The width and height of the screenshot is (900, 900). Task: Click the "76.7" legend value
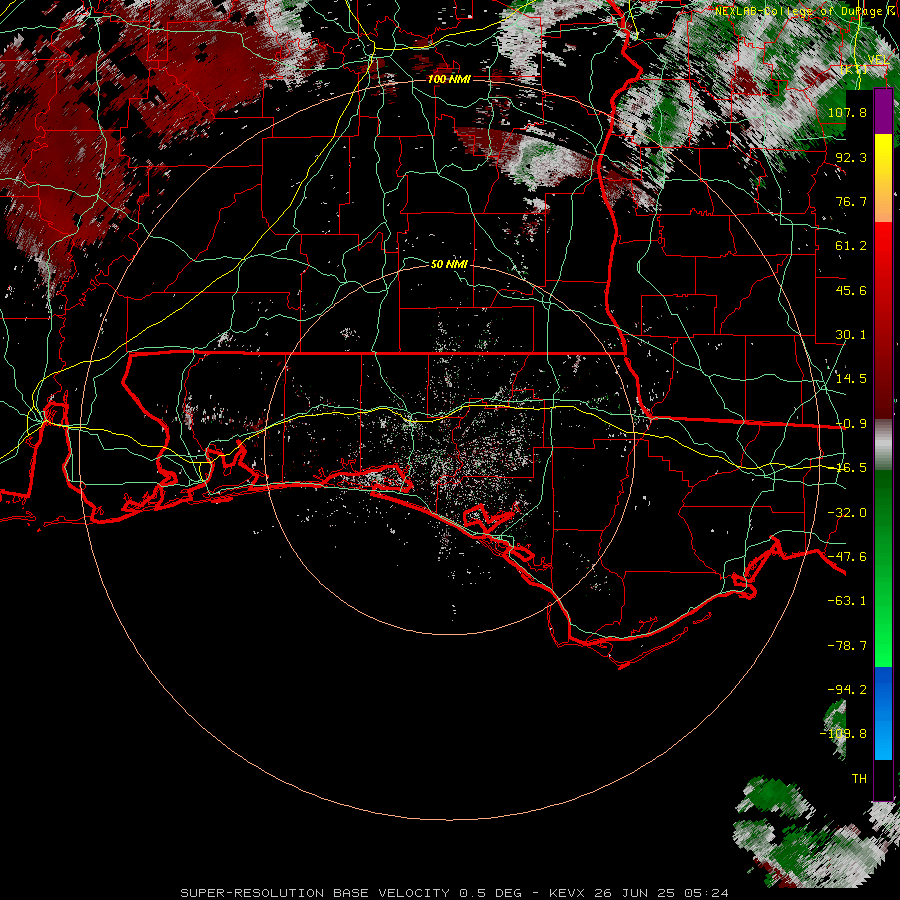tap(851, 201)
